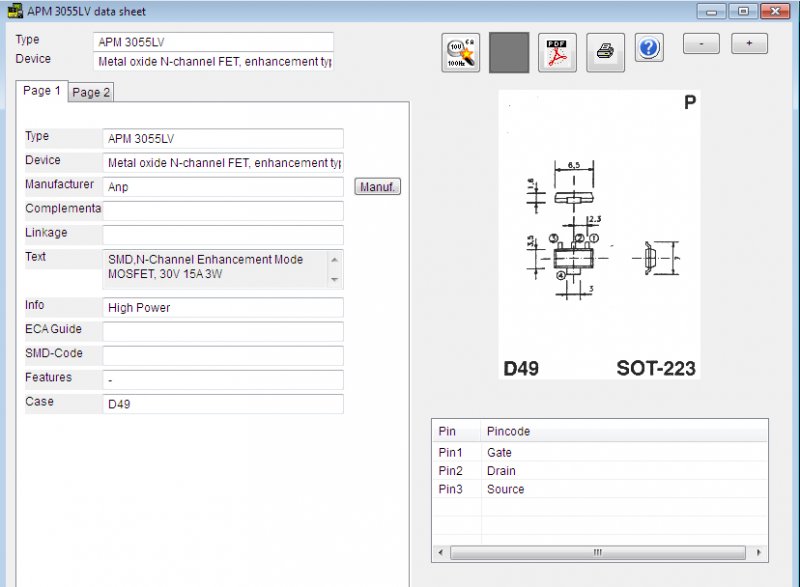
Task: Click the empty Linkage field
Action: pos(223,235)
